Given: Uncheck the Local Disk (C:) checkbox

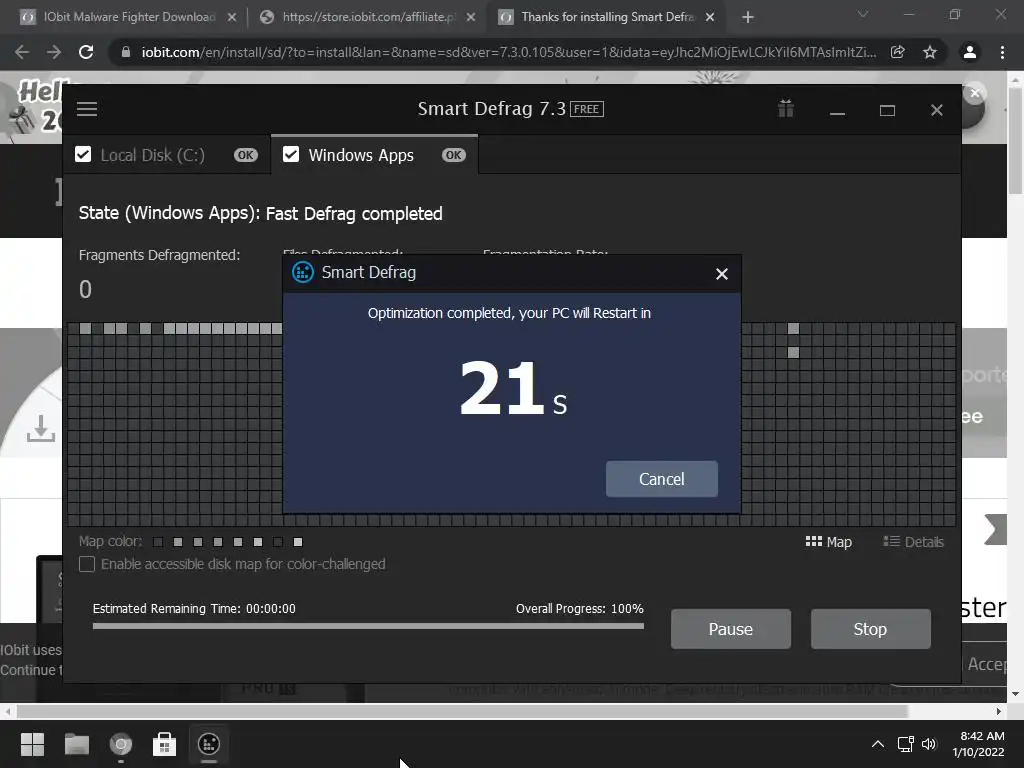Looking at the screenshot, I should pyautogui.click(x=83, y=155).
